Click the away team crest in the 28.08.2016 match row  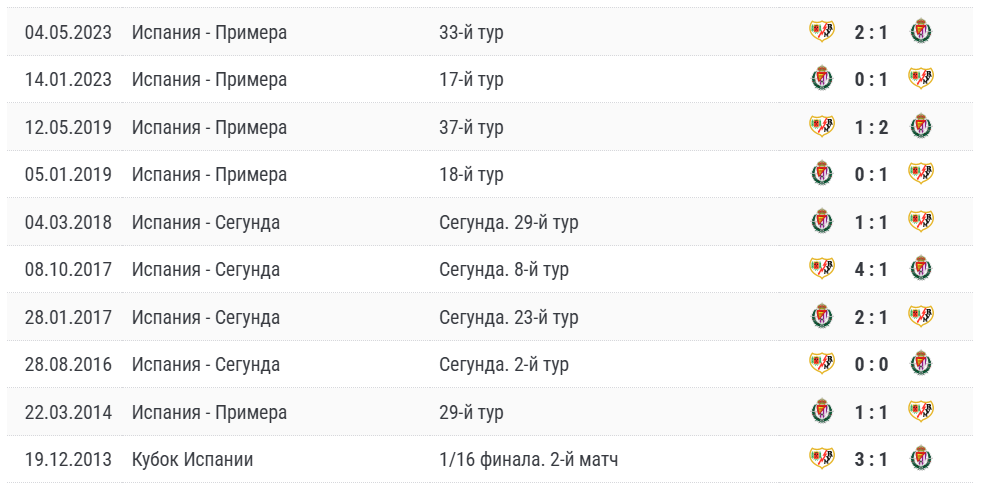tap(920, 364)
